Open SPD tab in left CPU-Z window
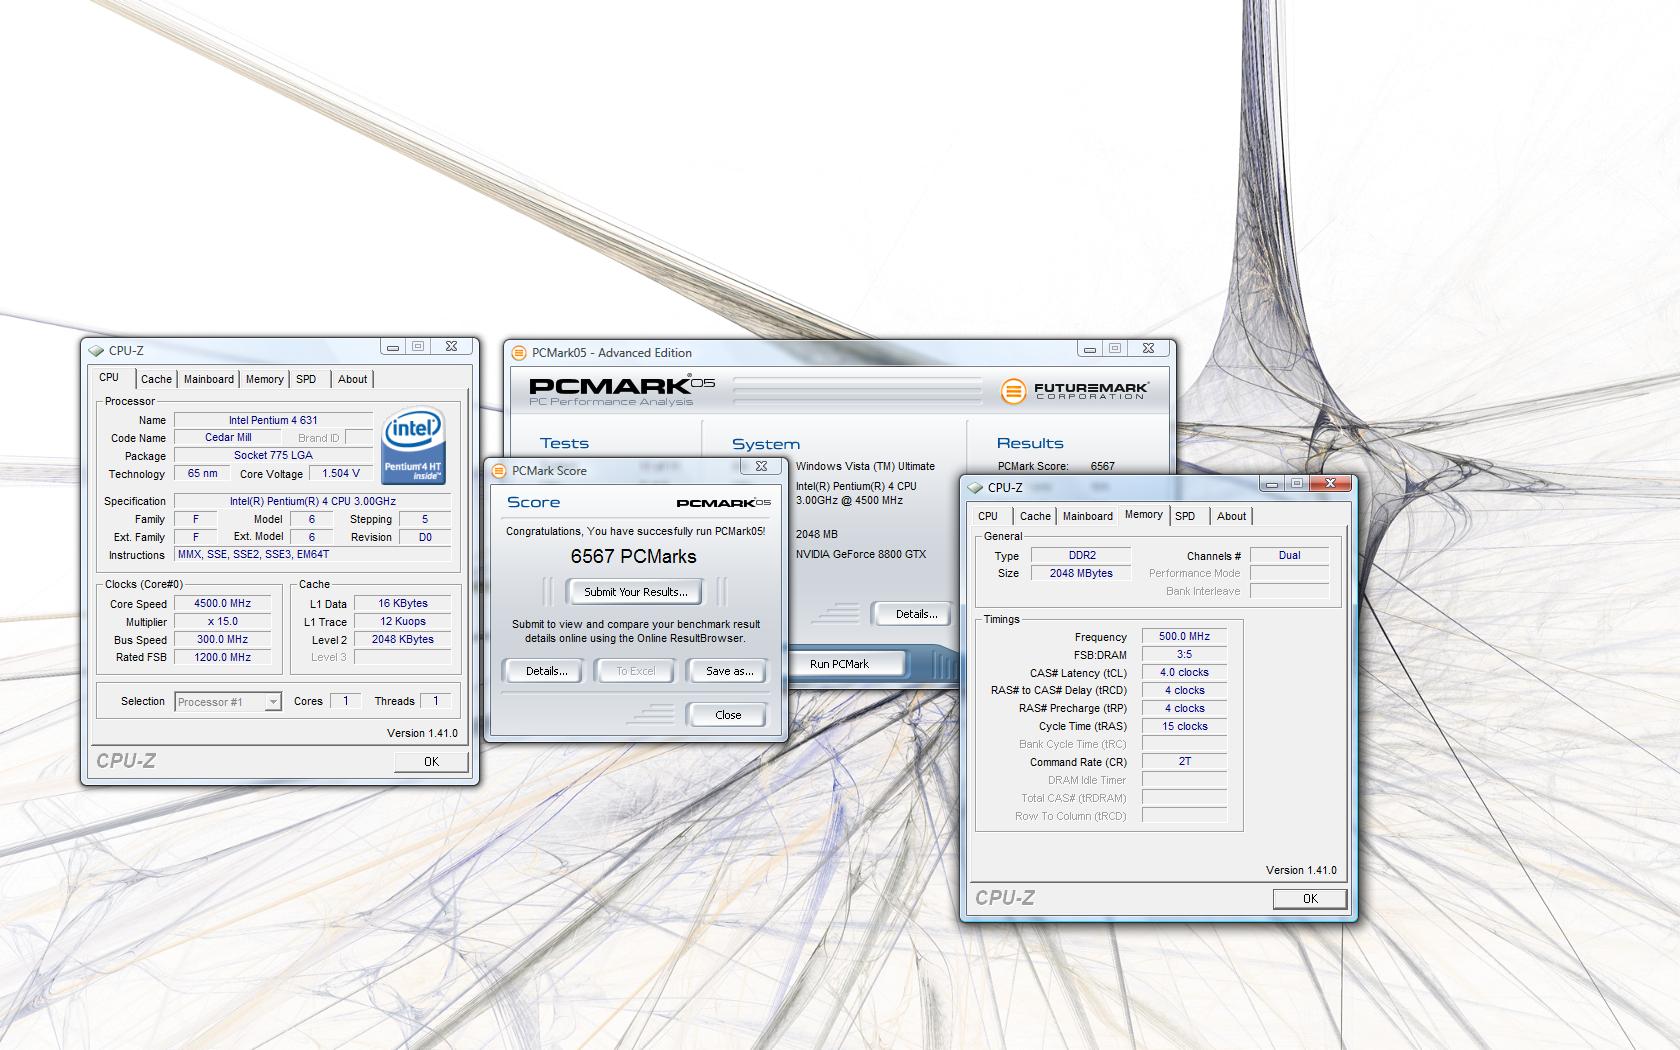This screenshot has width=1680, height=1050. (306, 380)
